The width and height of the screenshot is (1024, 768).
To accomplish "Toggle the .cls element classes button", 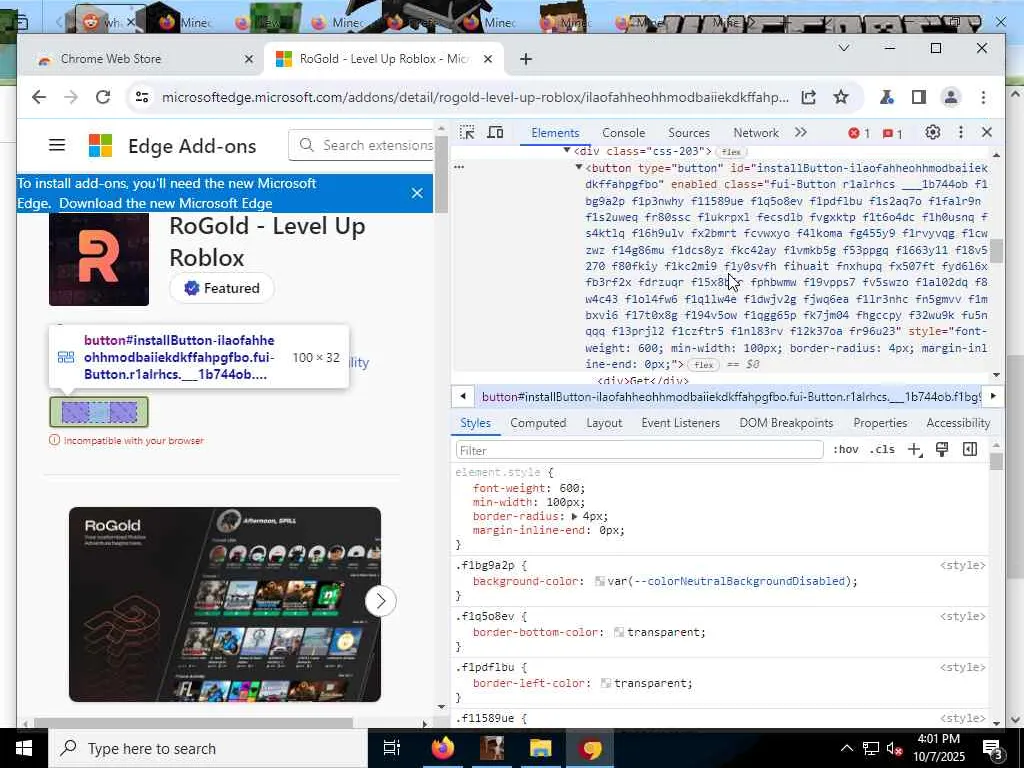I will 882,449.
